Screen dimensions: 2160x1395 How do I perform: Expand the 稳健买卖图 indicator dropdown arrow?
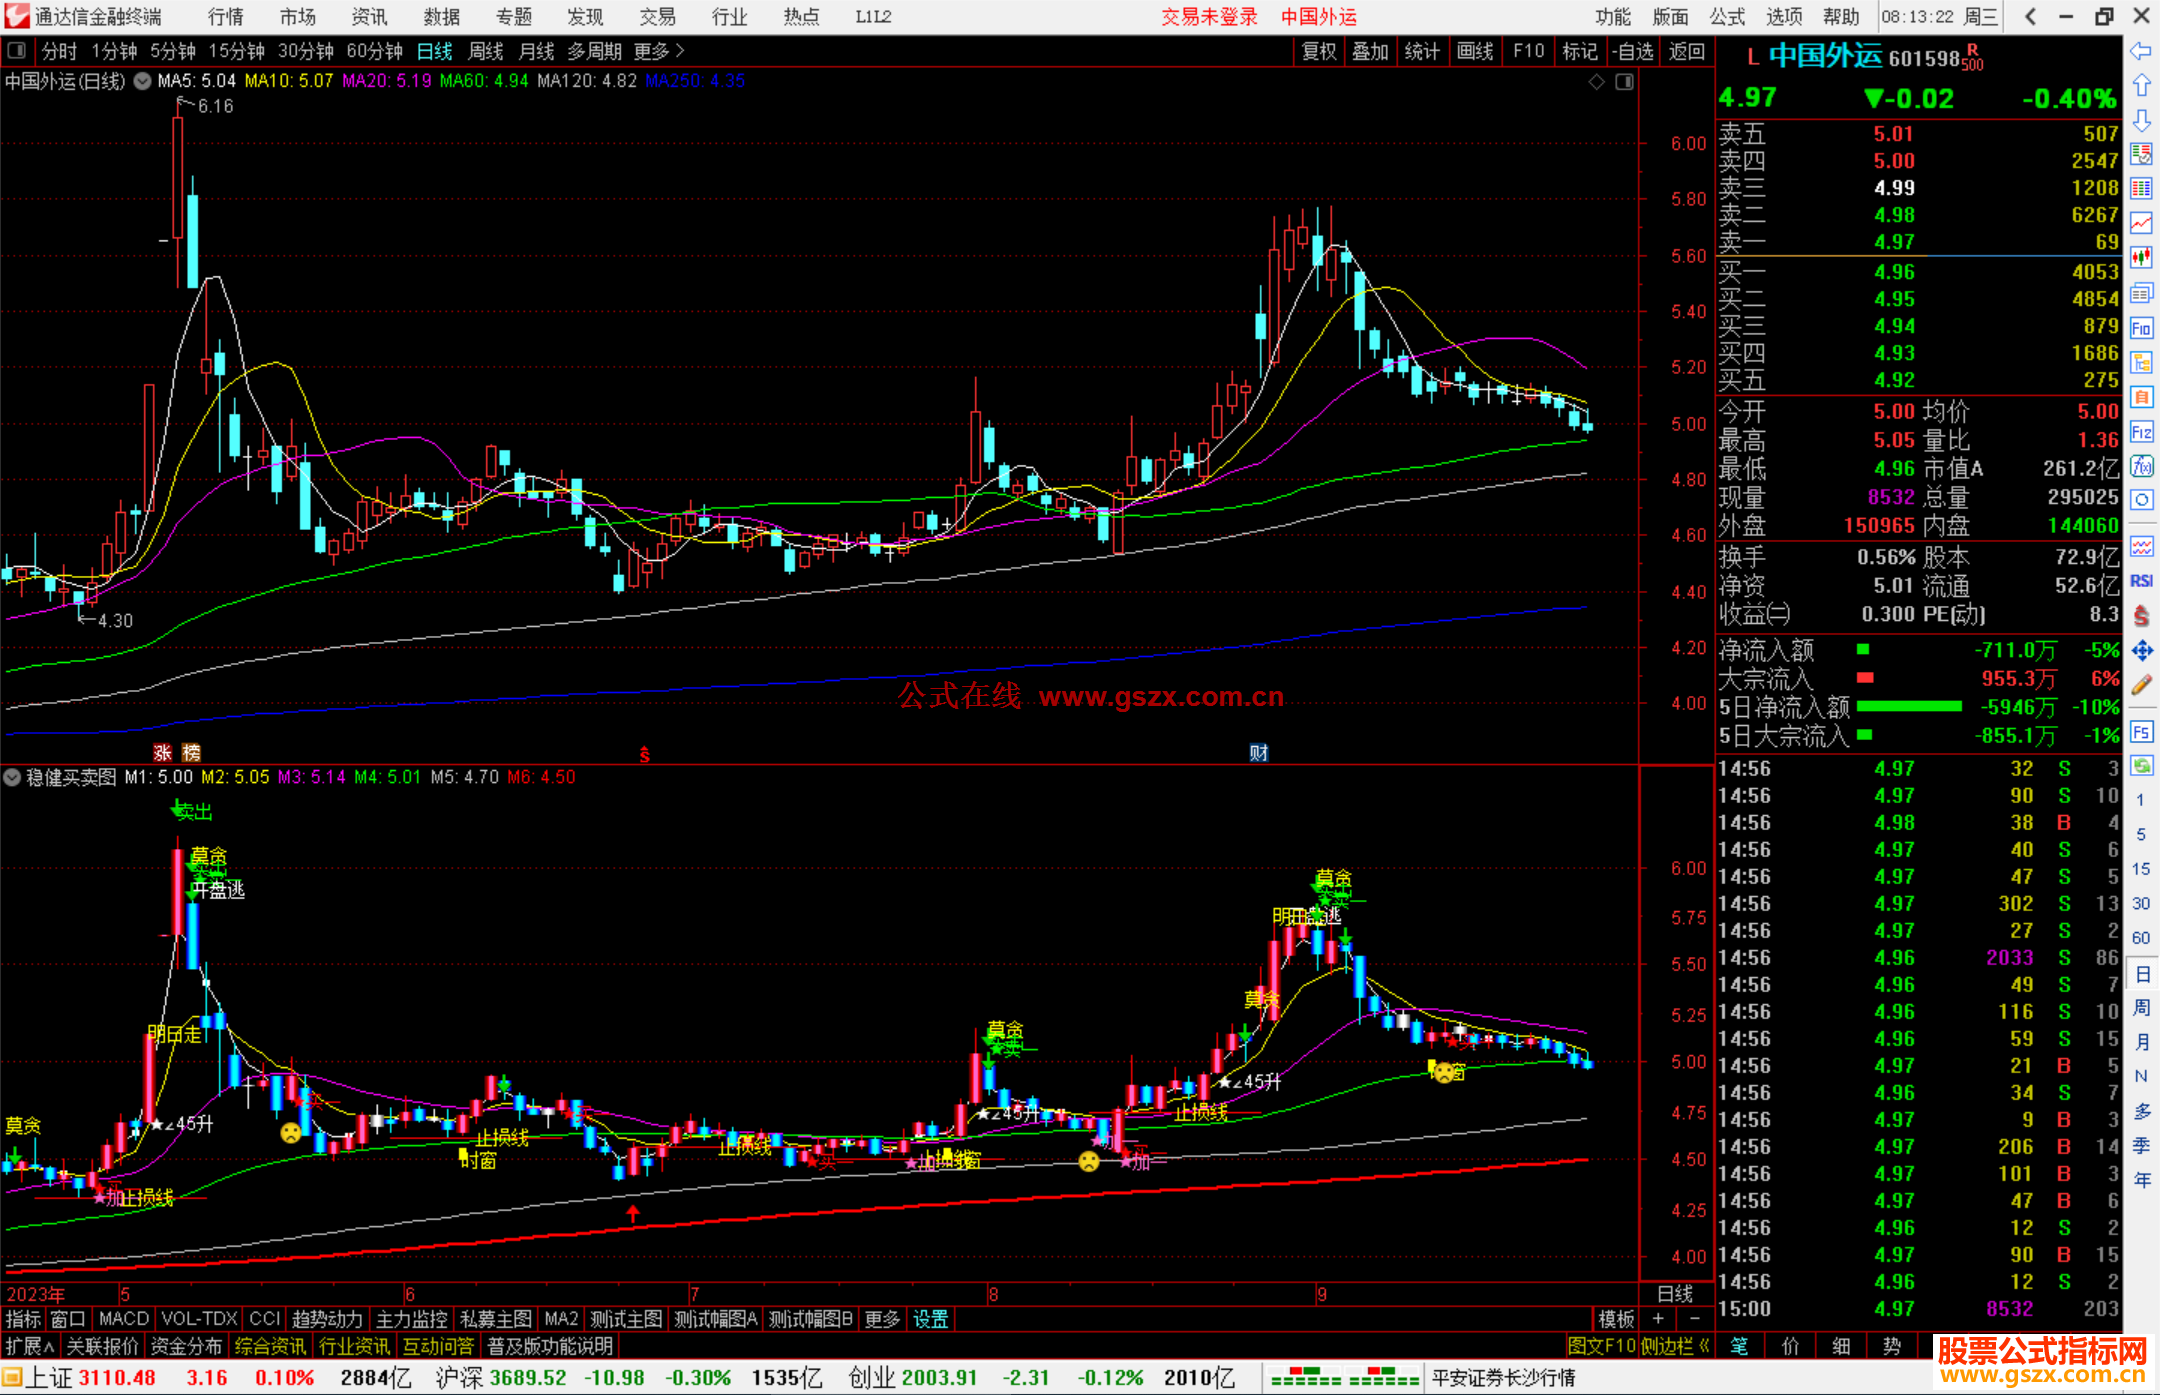point(12,777)
